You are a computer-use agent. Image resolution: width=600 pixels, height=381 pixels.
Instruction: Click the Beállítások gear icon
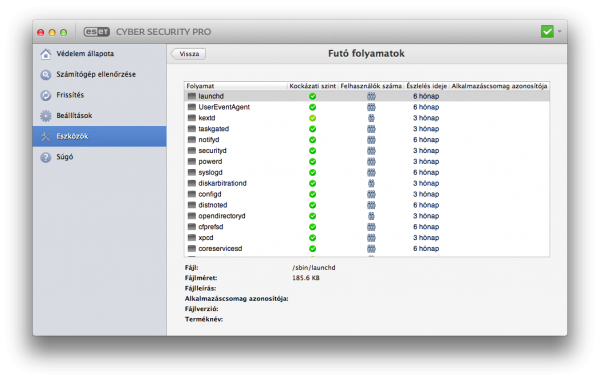(46, 116)
